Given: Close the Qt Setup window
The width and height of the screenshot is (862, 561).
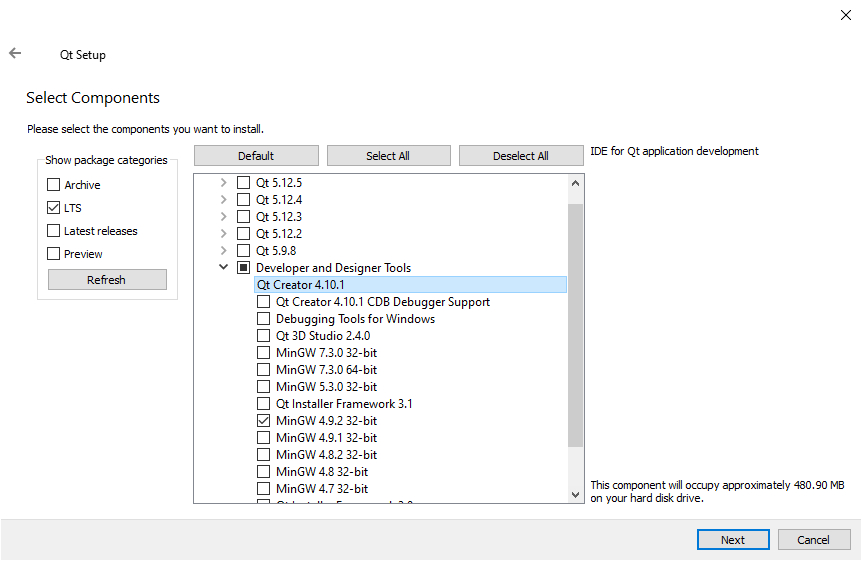Looking at the screenshot, I should coord(846,15).
